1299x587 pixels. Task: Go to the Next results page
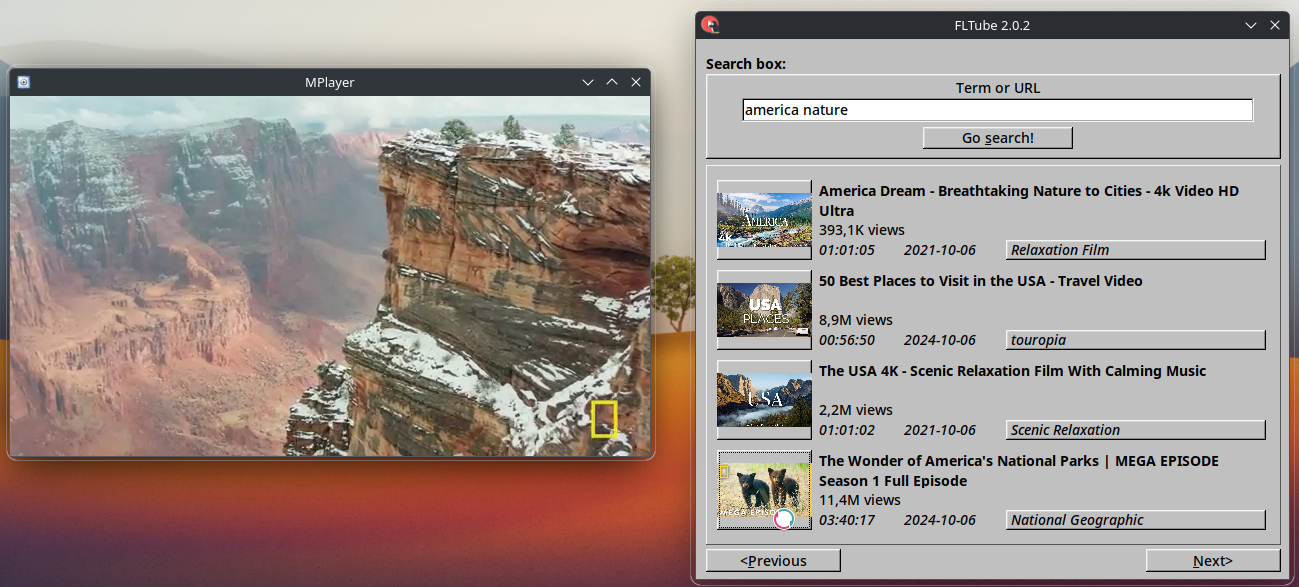coord(1212,560)
